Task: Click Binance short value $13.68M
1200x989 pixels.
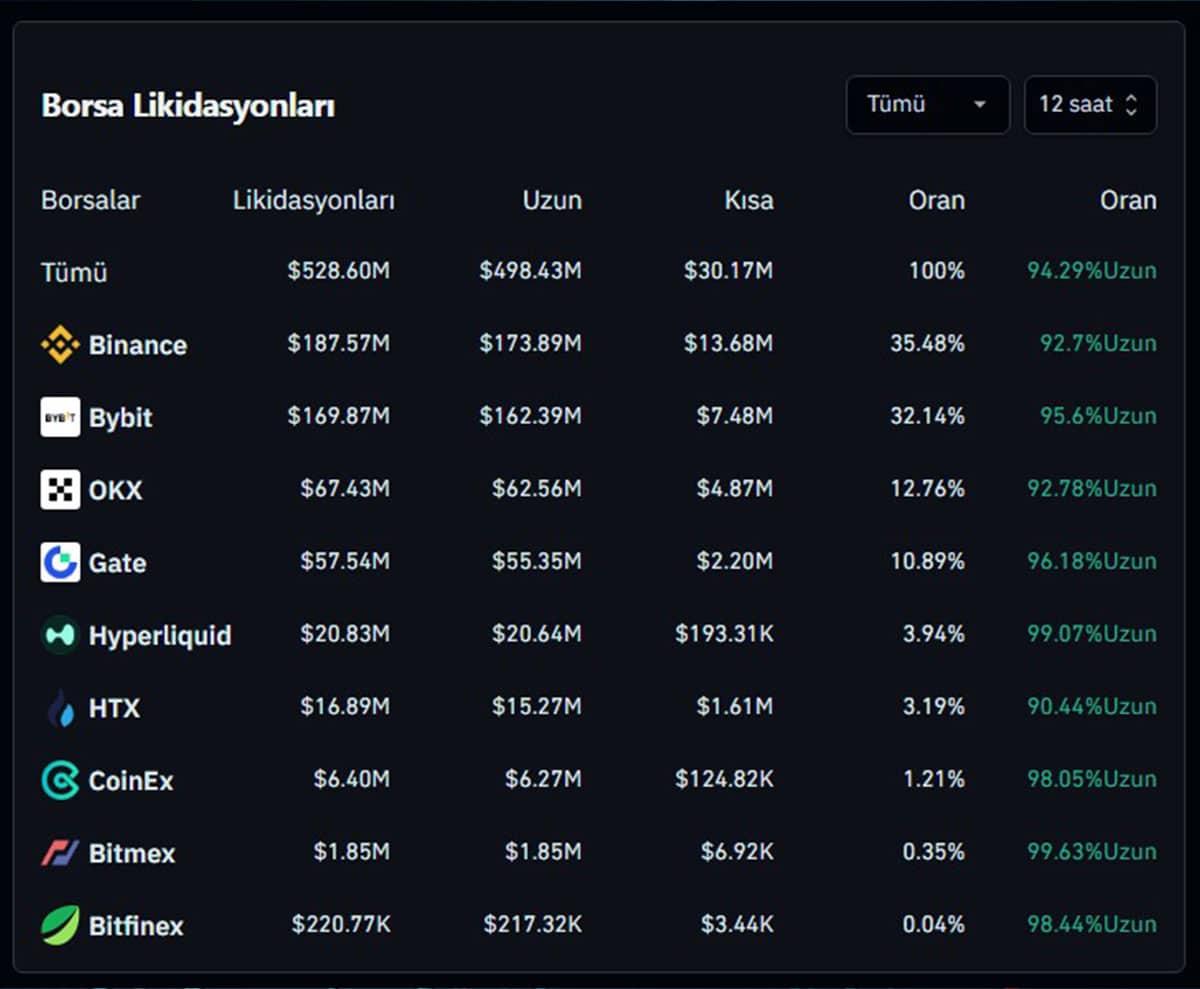Action: (x=729, y=344)
